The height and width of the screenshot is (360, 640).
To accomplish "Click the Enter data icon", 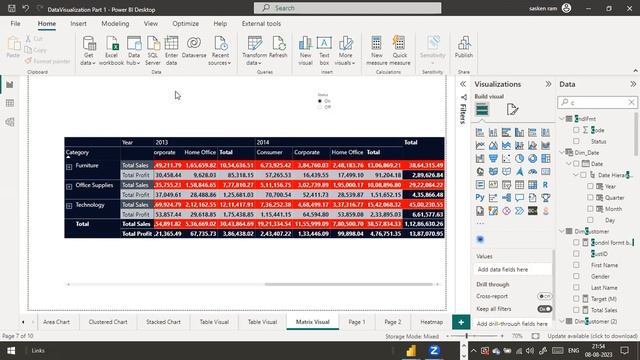I will point(171,51).
